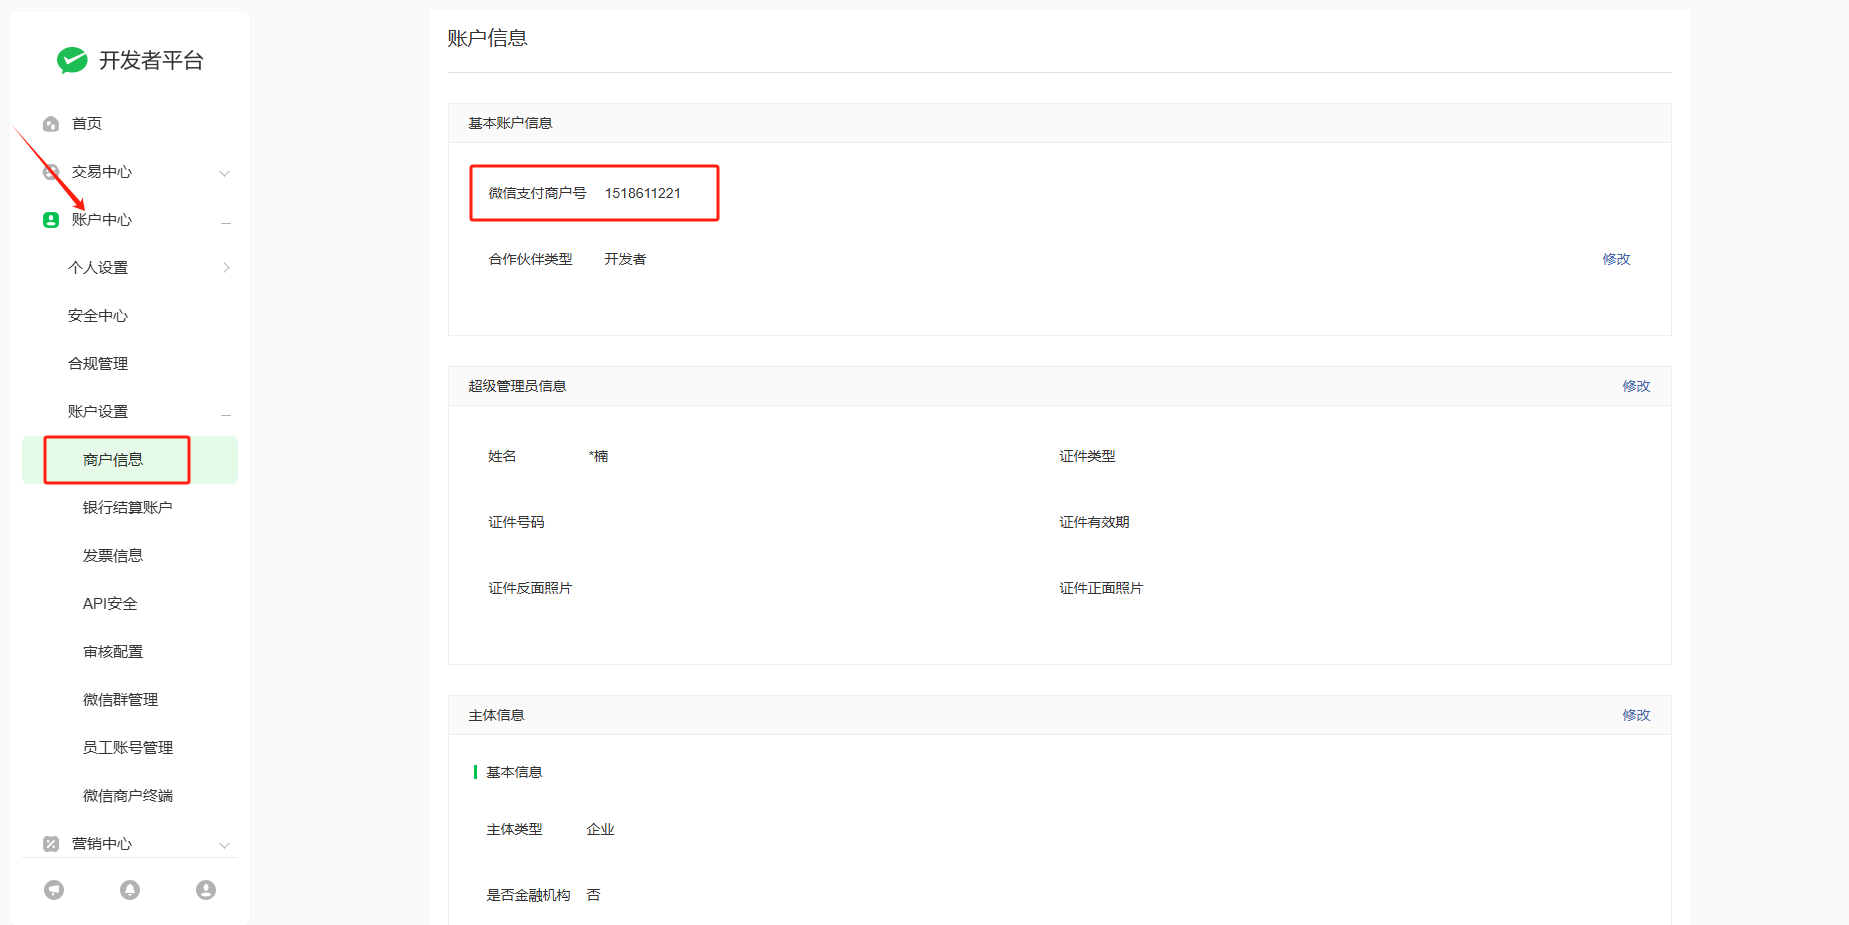This screenshot has width=1849, height=925.
Task: Select 商户信息 in the sidebar
Action: [x=113, y=460]
